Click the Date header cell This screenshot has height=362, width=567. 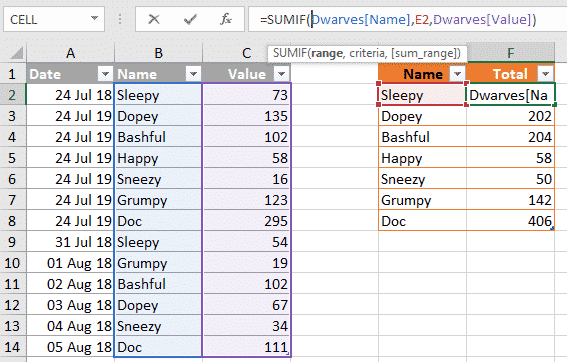tap(71, 74)
